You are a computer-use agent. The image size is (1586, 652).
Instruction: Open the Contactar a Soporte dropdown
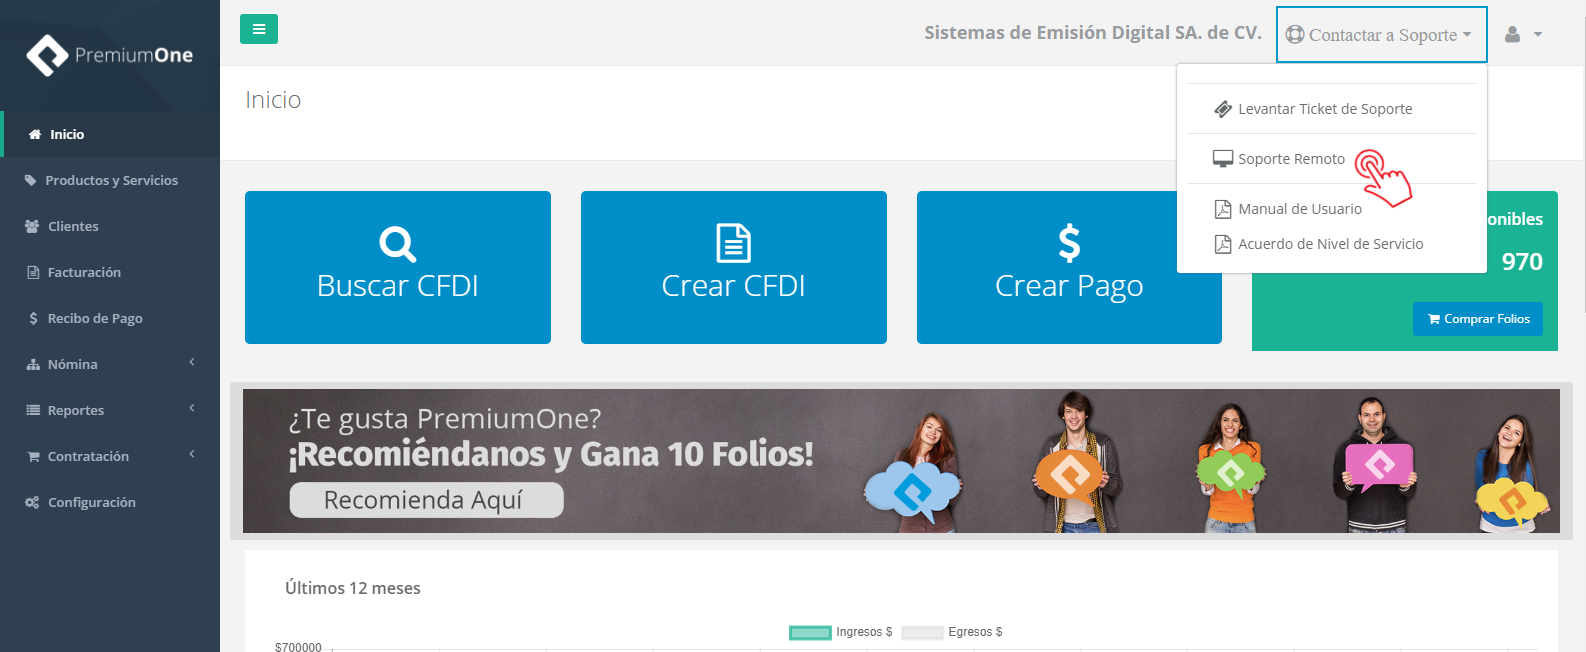click(x=1382, y=35)
